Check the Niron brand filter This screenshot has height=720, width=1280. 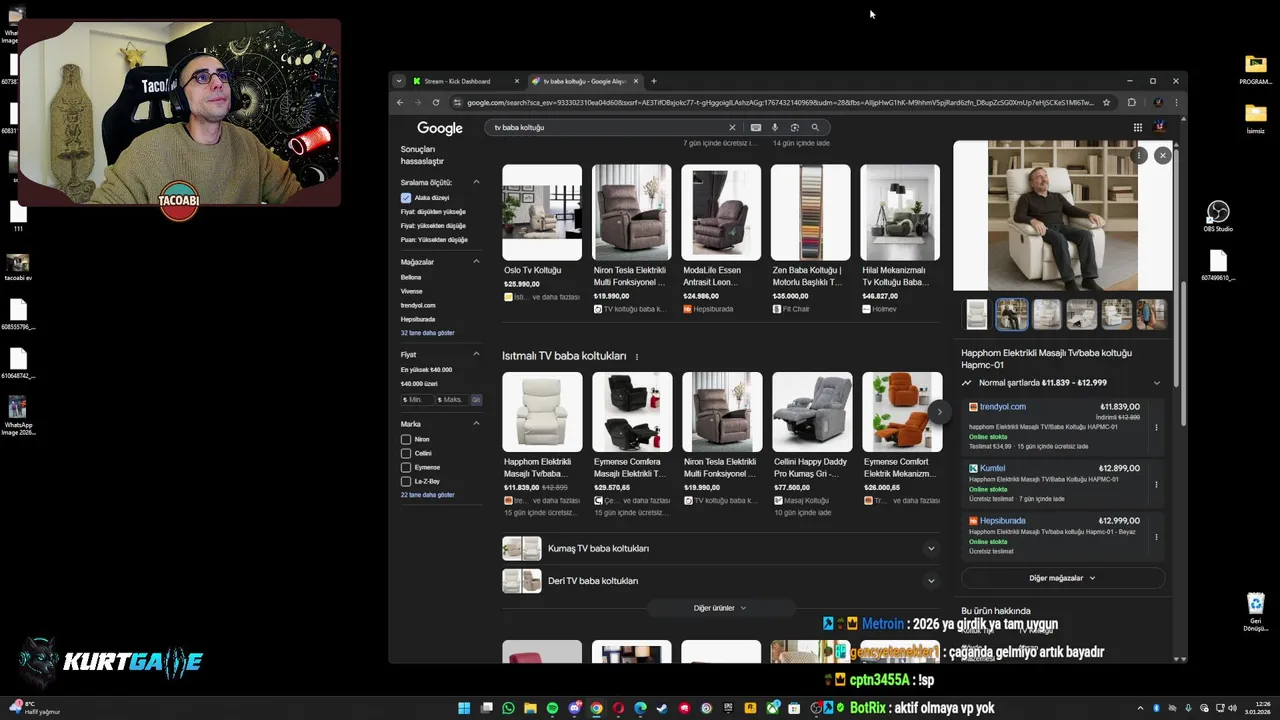click(406, 439)
